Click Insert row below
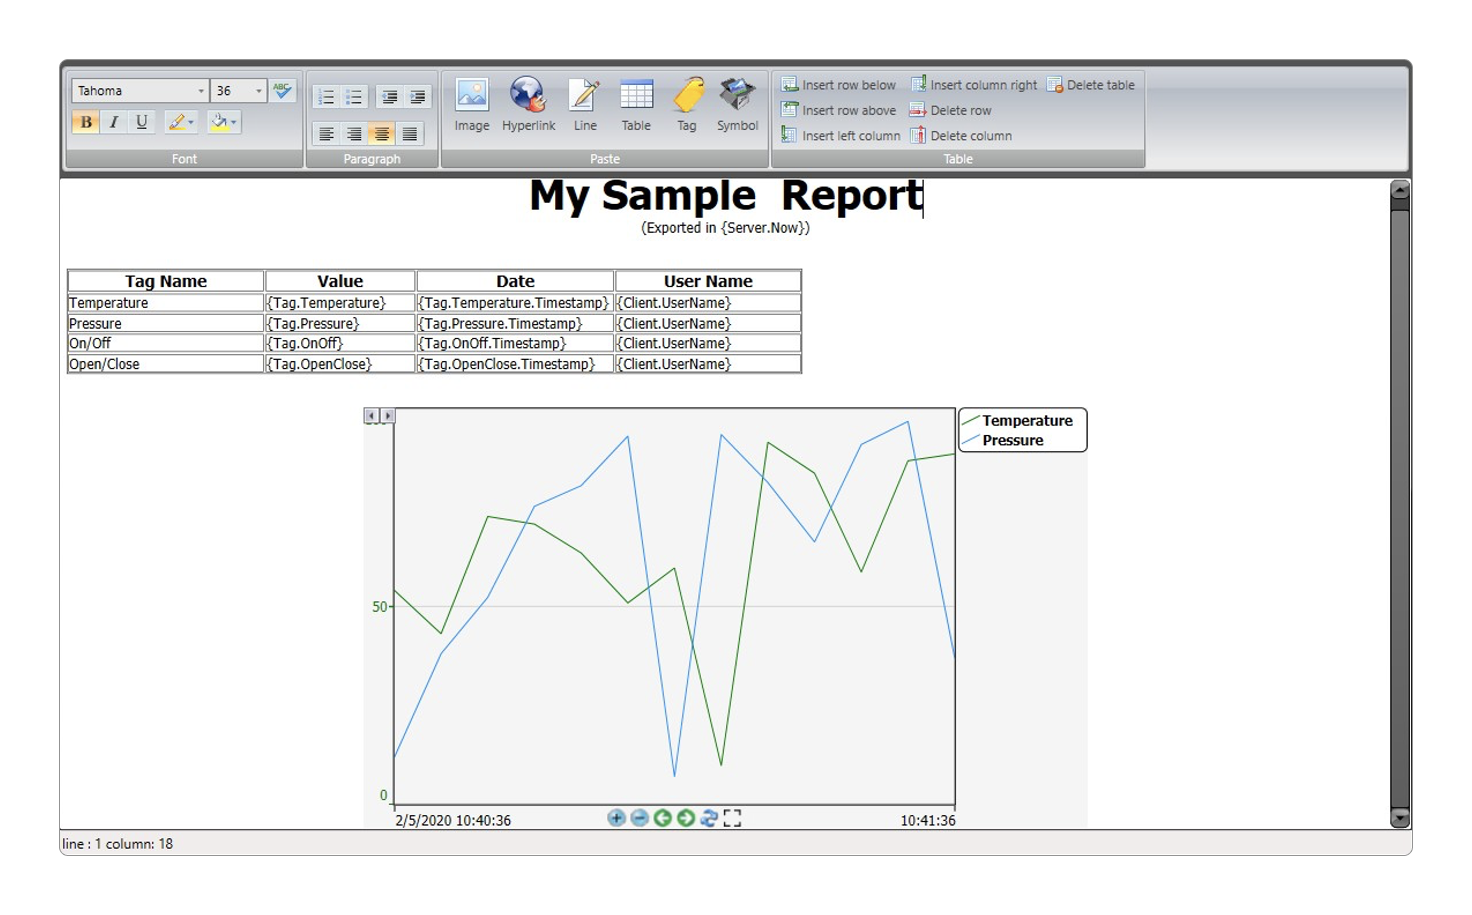The height and width of the screenshot is (915, 1472). 839,85
